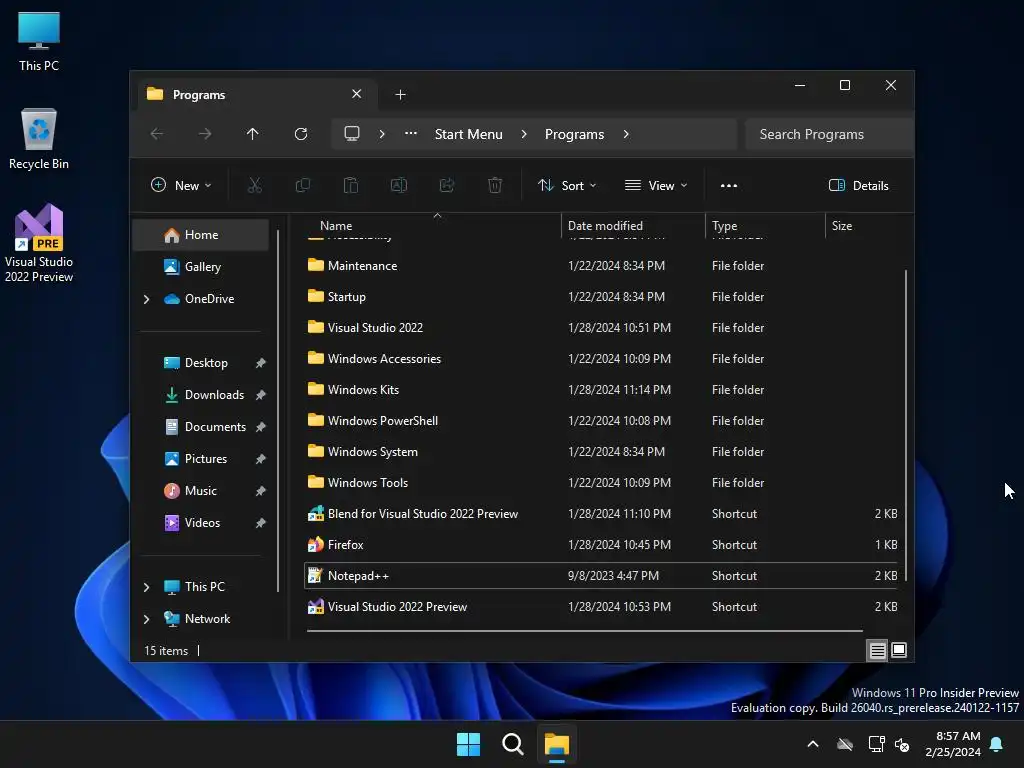Screen dimensions: 1024x768
Task: Click the Share icon in toolbar
Action: pos(447,185)
